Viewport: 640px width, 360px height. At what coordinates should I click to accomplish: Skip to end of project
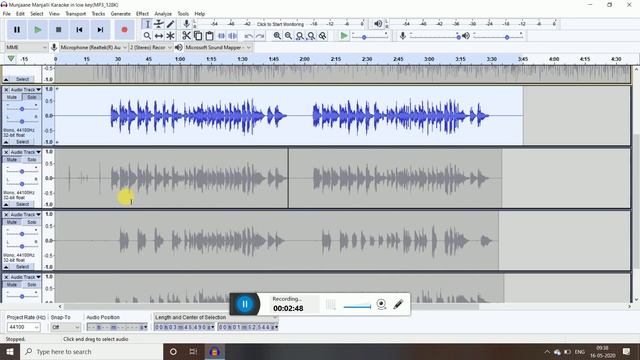pos(100,30)
